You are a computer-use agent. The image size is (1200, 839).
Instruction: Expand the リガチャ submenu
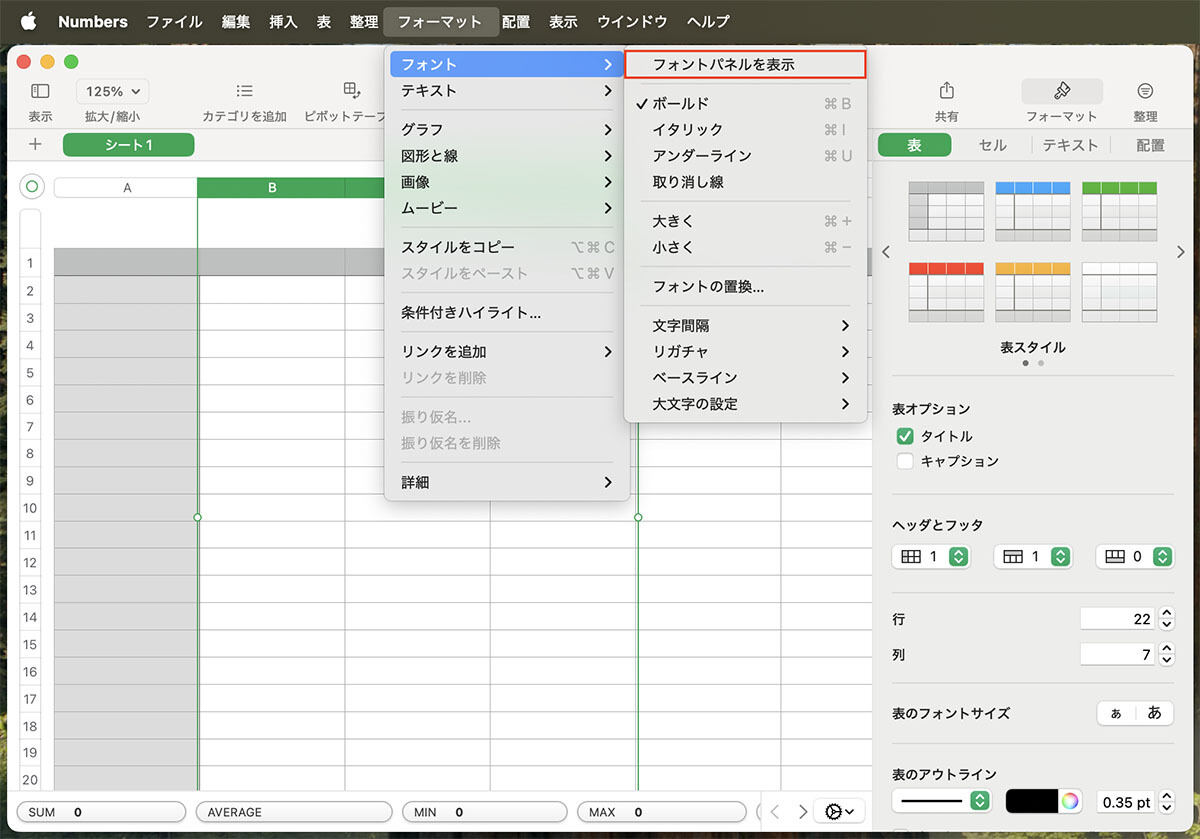tap(745, 352)
